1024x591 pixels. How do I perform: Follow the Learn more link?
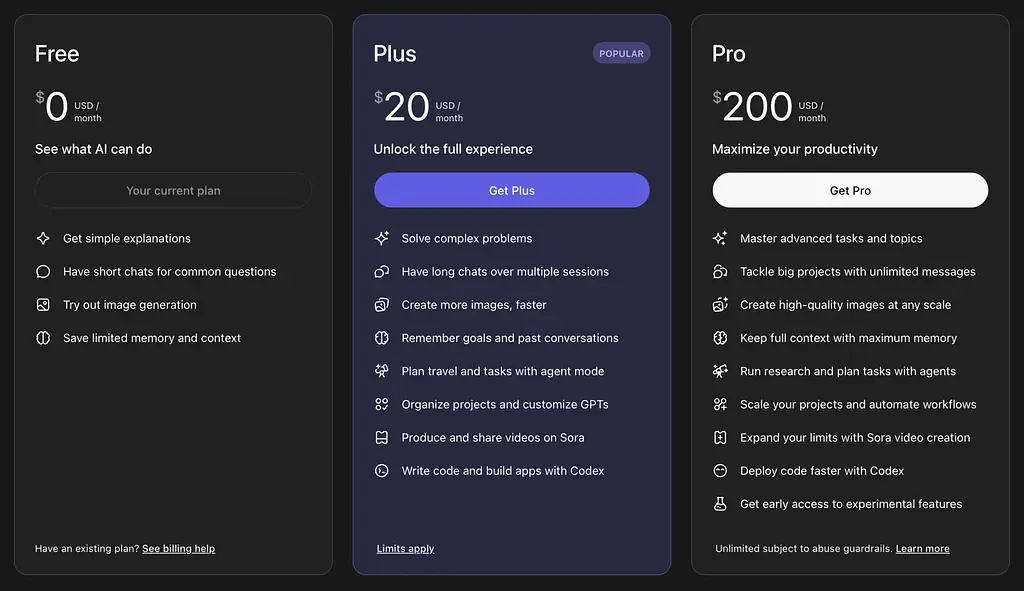(x=922, y=548)
